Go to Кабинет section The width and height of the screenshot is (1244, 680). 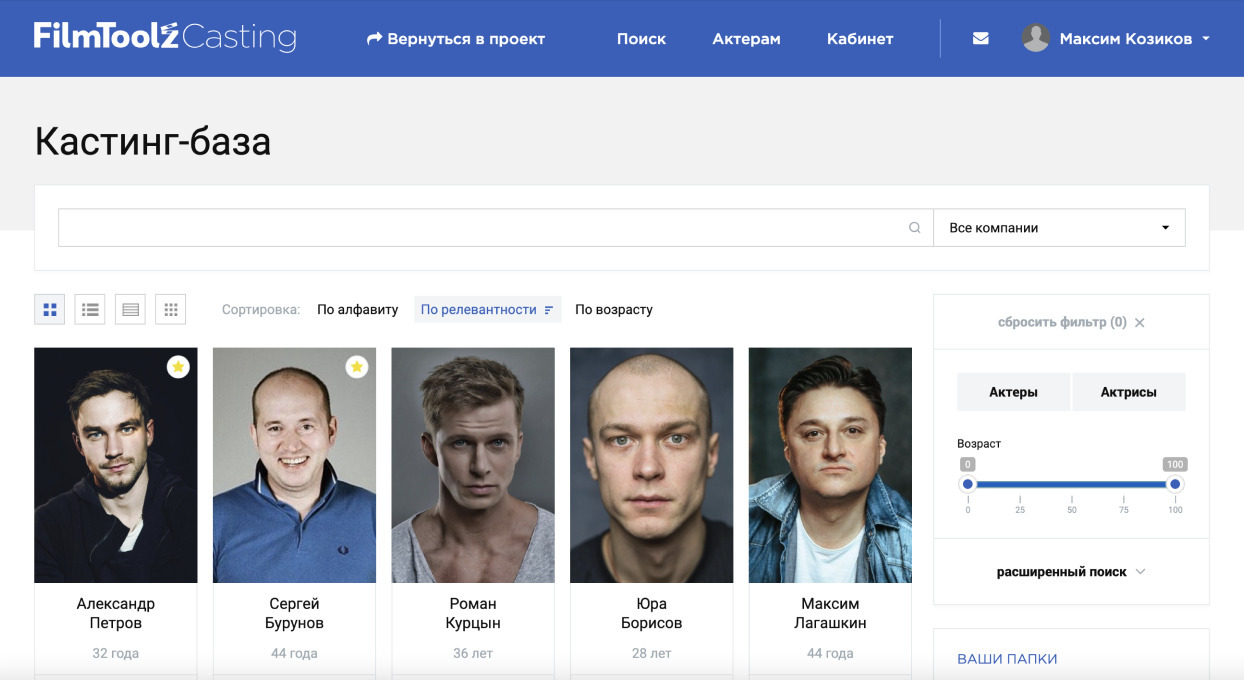(x=859, y=39)
